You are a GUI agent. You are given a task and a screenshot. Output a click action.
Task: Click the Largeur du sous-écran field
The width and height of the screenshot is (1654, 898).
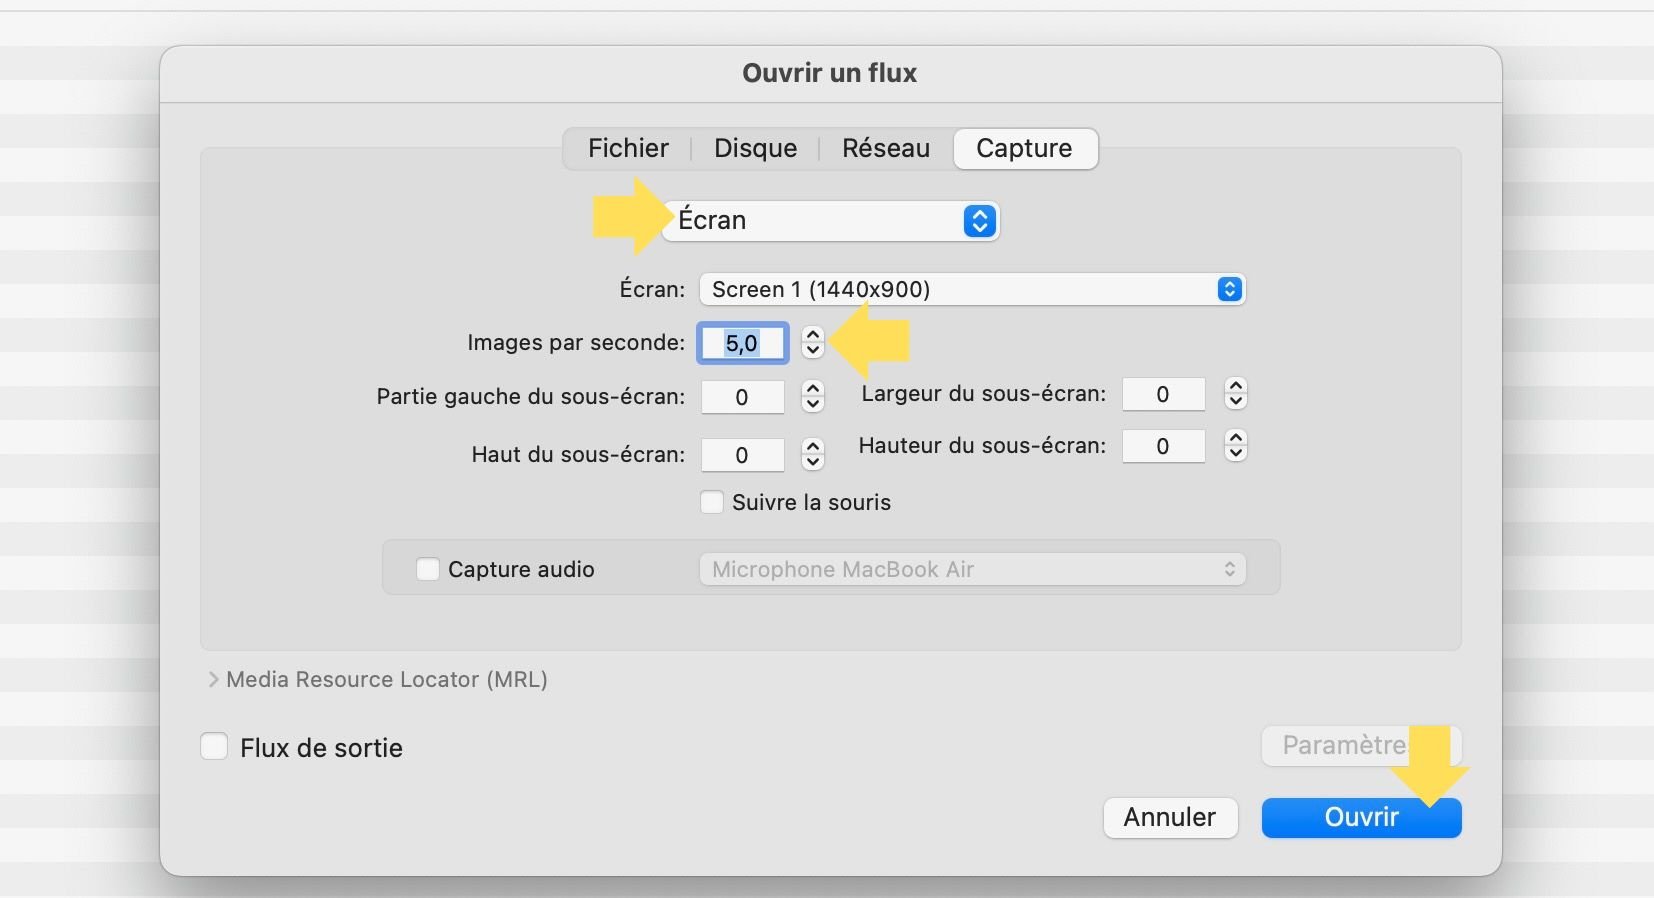click(x=1163, y=394)
